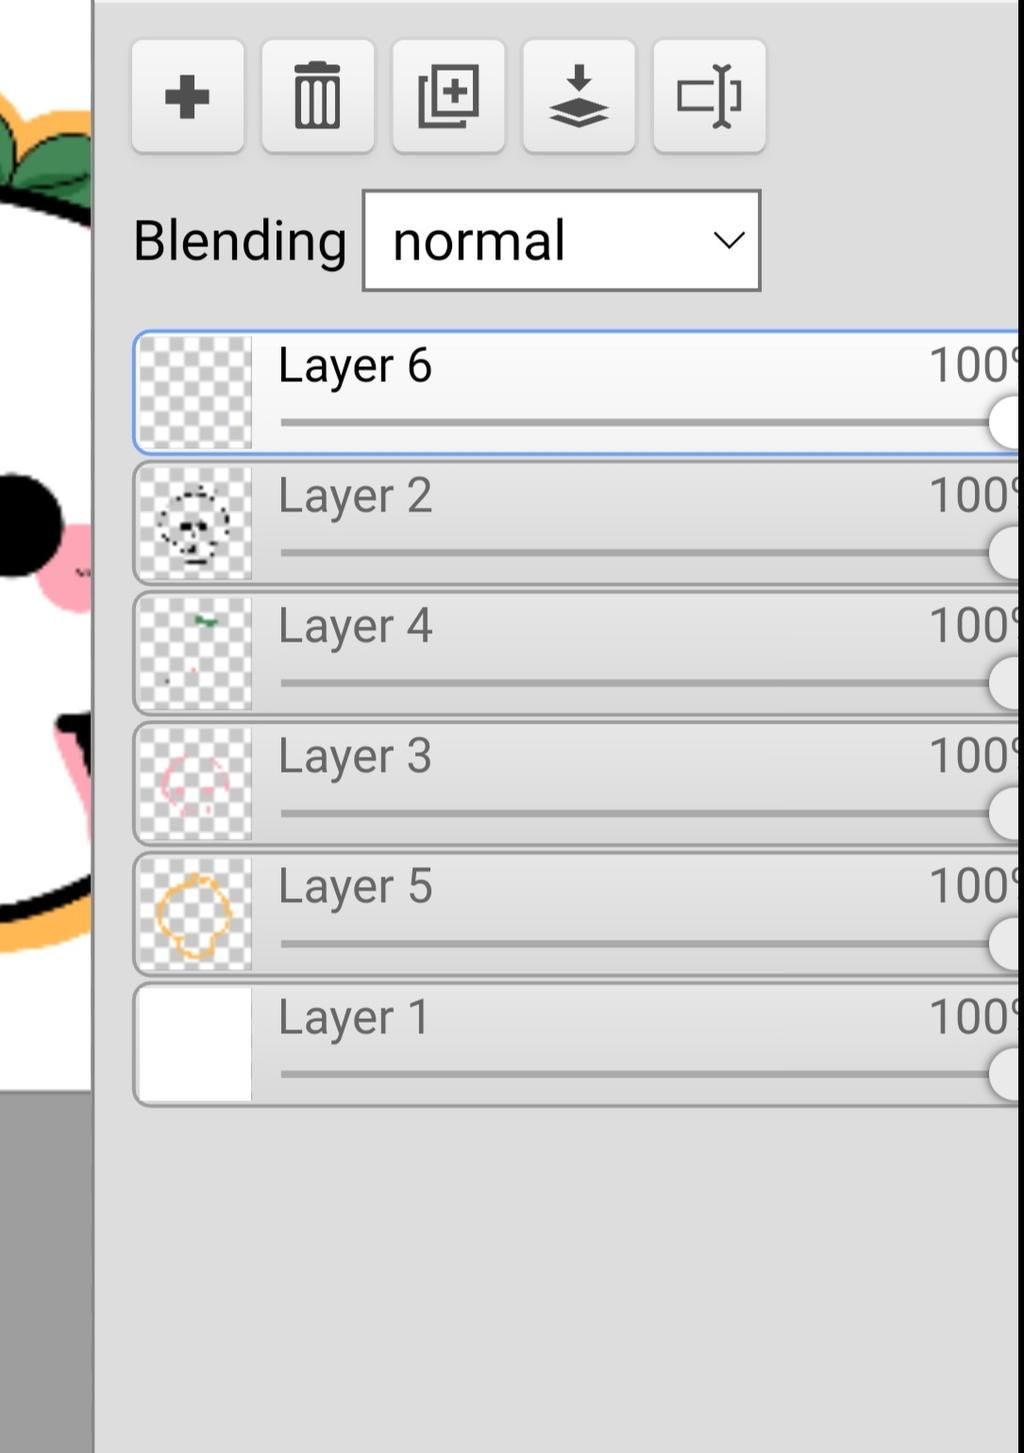Select Layer 4 in the layer list
Image resolution: width=1024 pixels, height=1453 pixels.
click(x=355, y=626)
